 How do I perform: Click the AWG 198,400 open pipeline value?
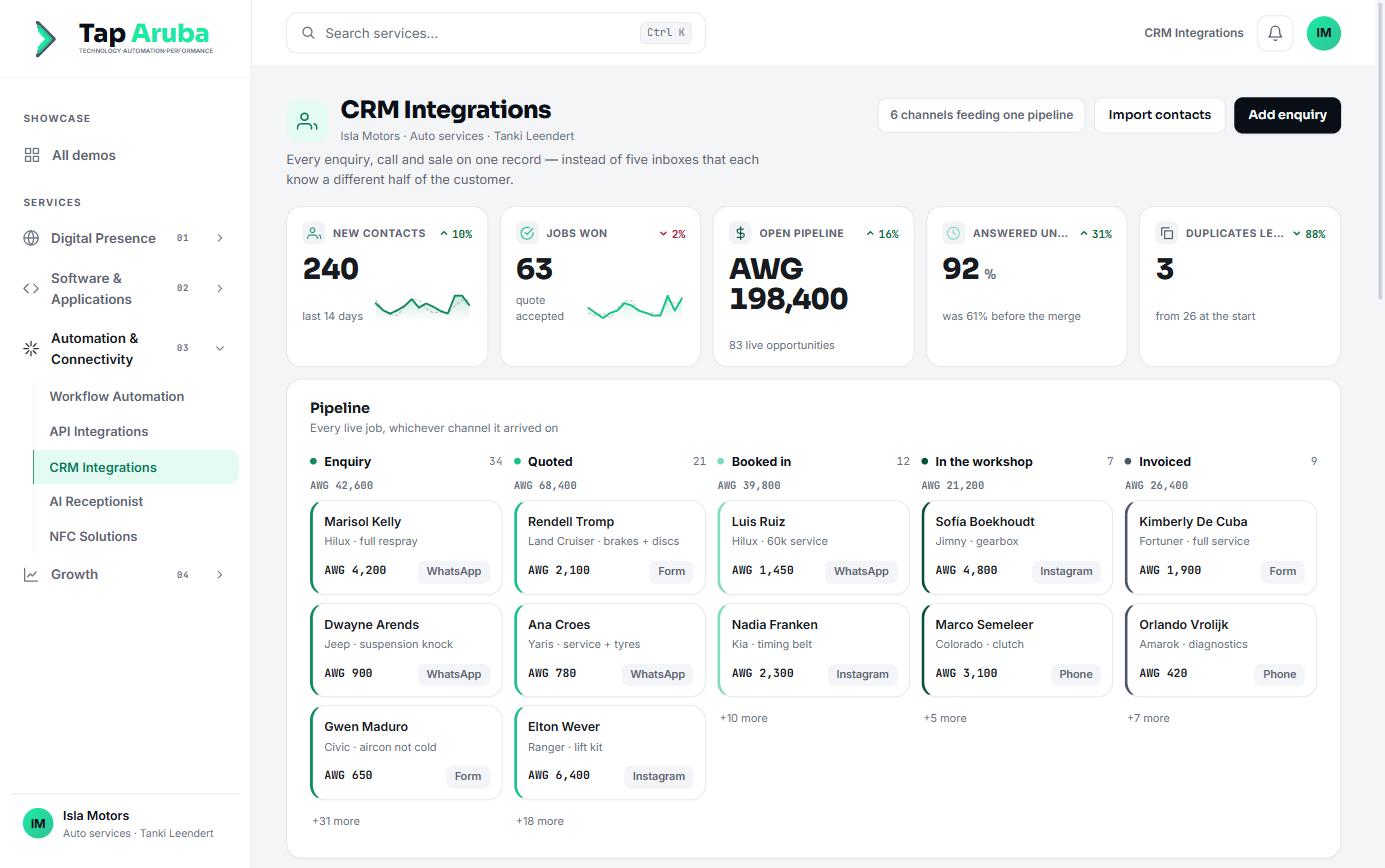[x=789, y=284]
